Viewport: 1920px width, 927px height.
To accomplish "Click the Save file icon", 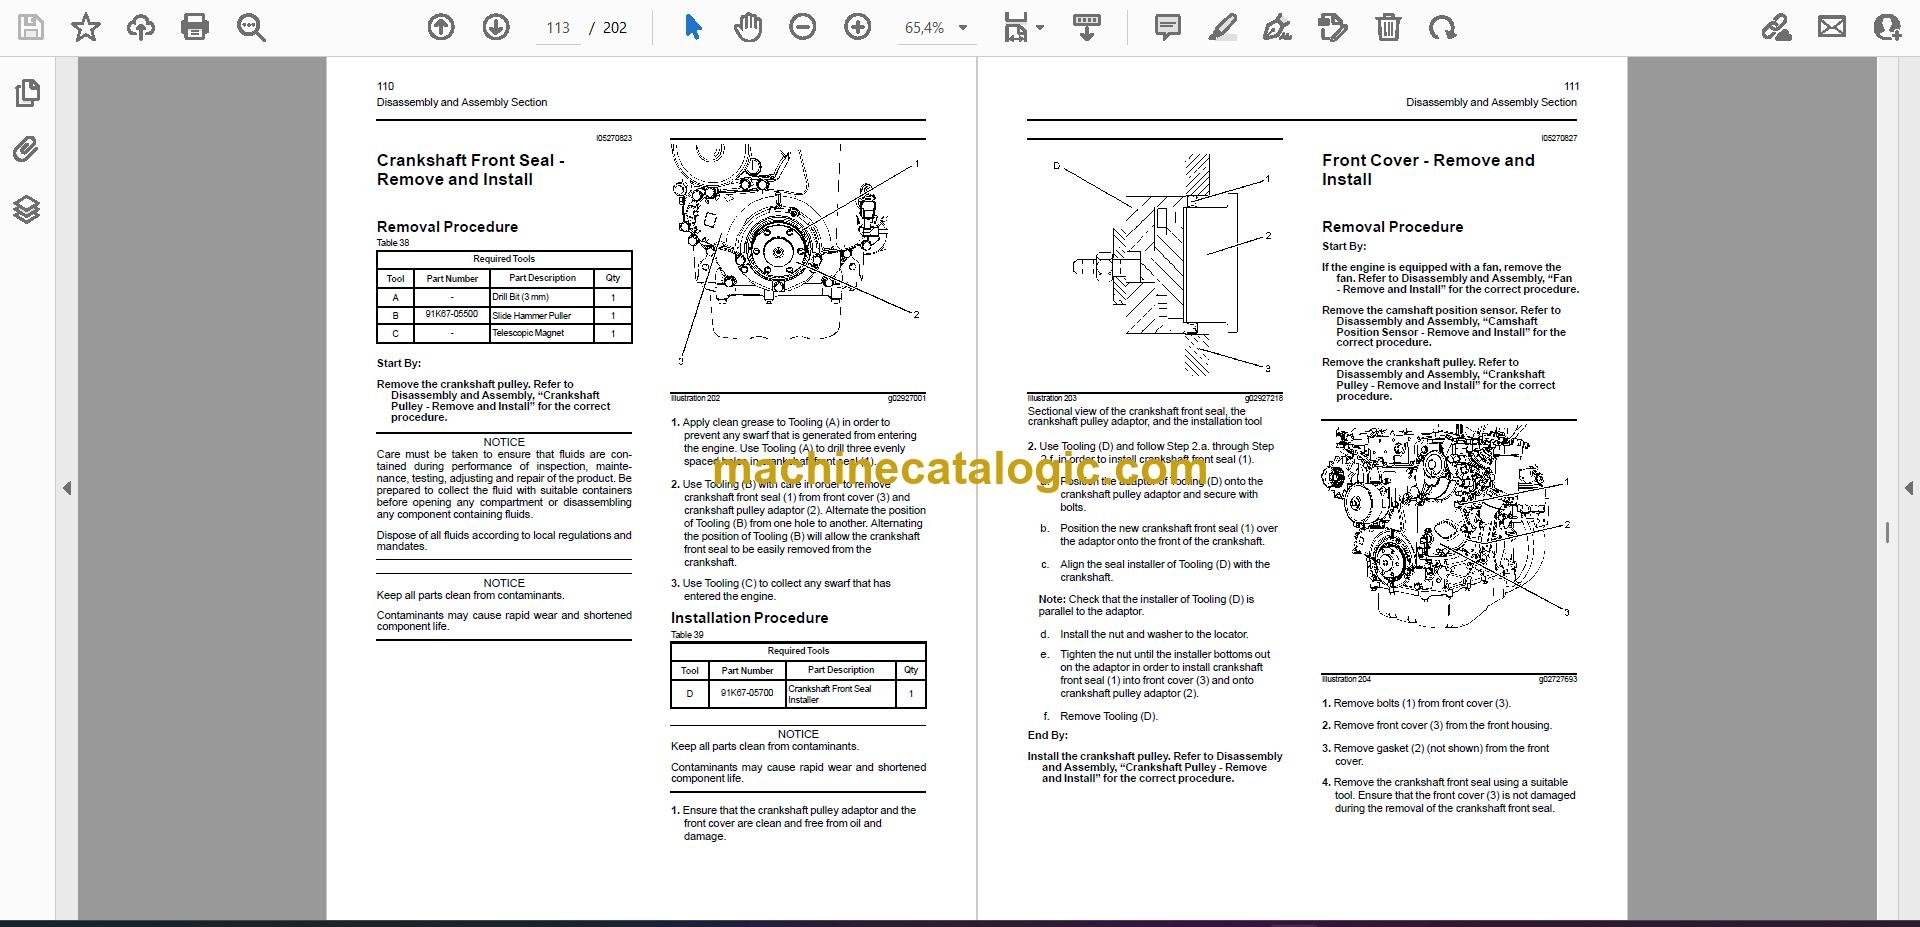I will [31, 27].
